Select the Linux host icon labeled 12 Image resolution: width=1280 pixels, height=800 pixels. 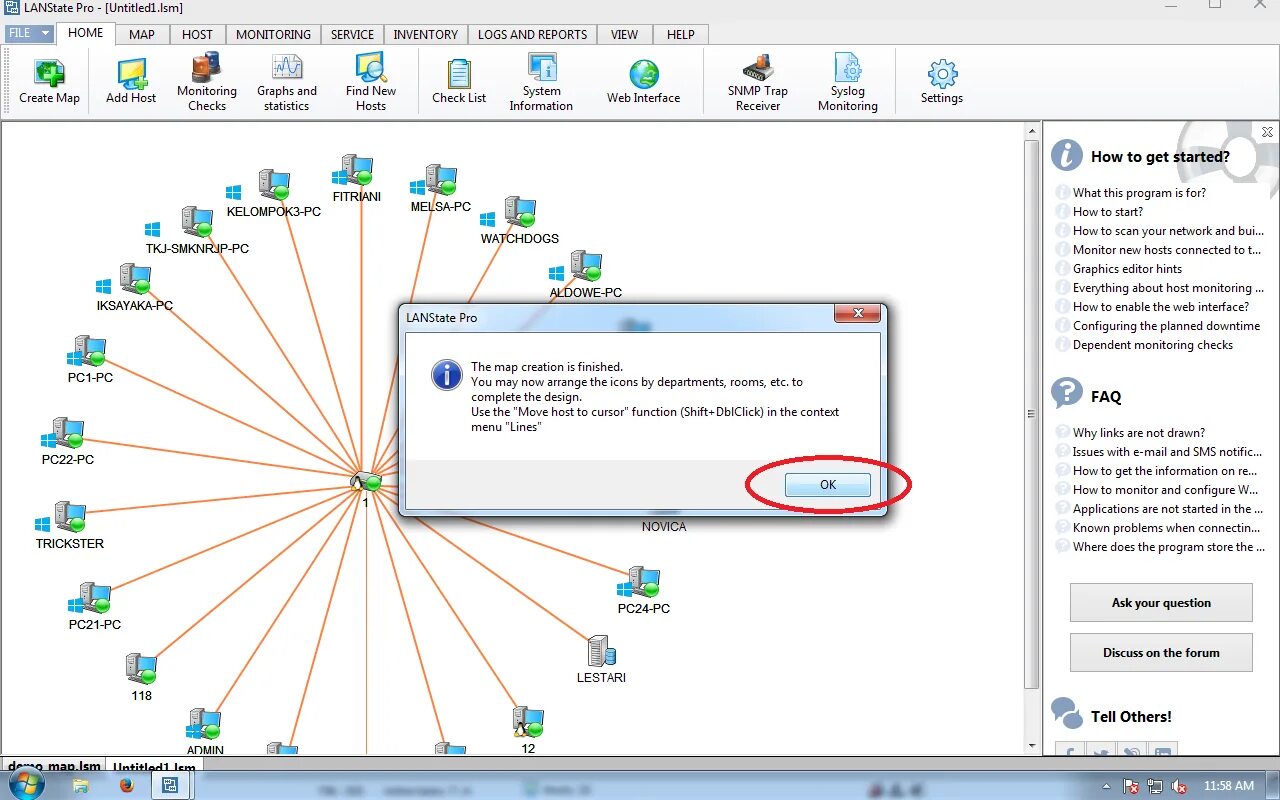[x=527, y=722]
